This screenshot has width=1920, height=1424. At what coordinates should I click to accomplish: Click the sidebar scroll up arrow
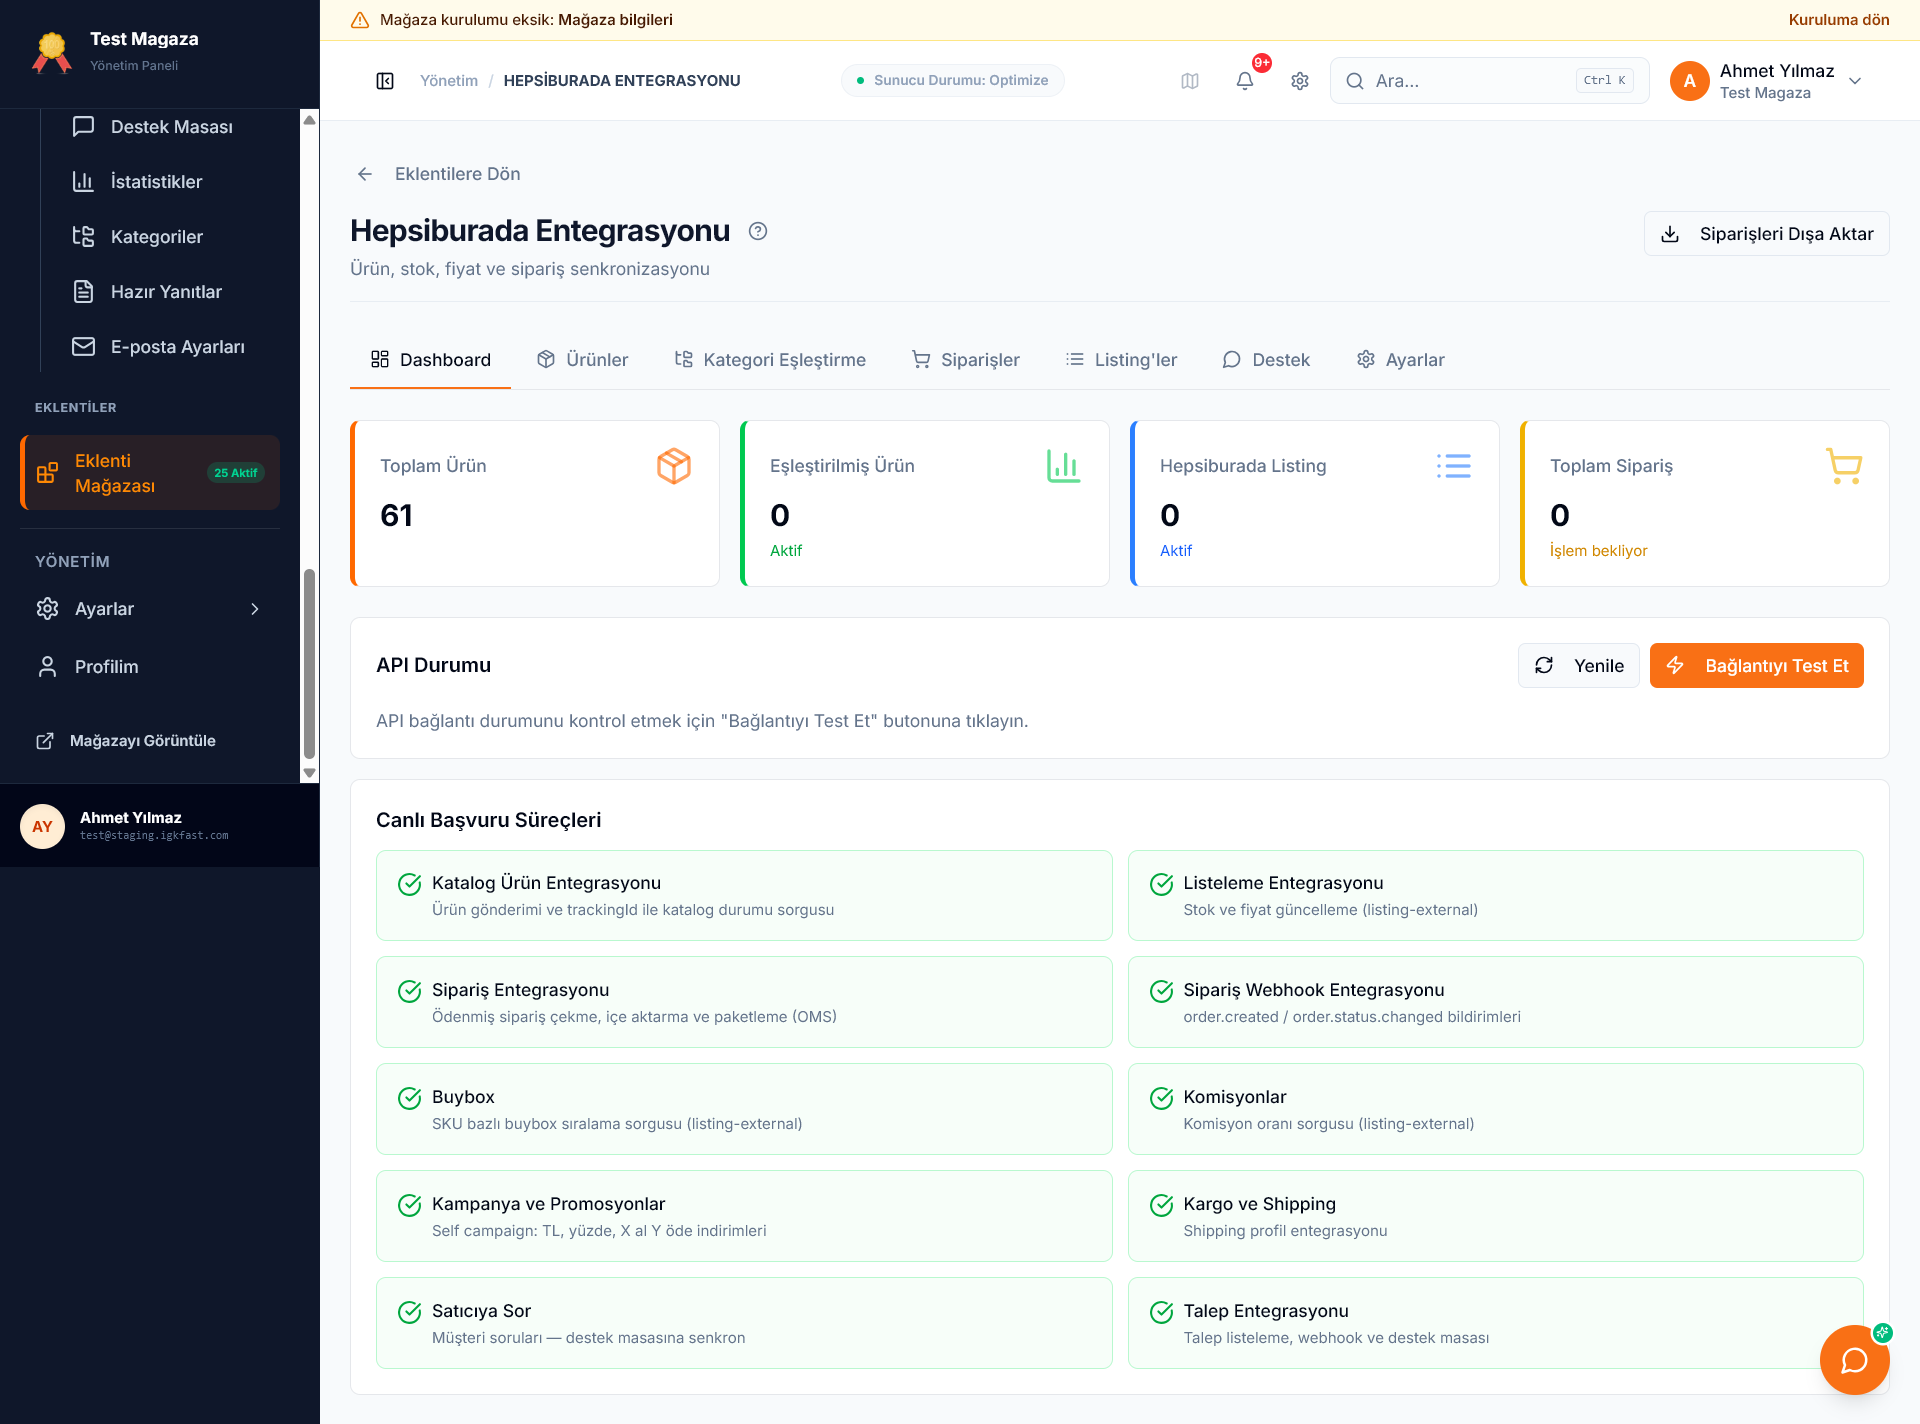[x=309, y=120]
